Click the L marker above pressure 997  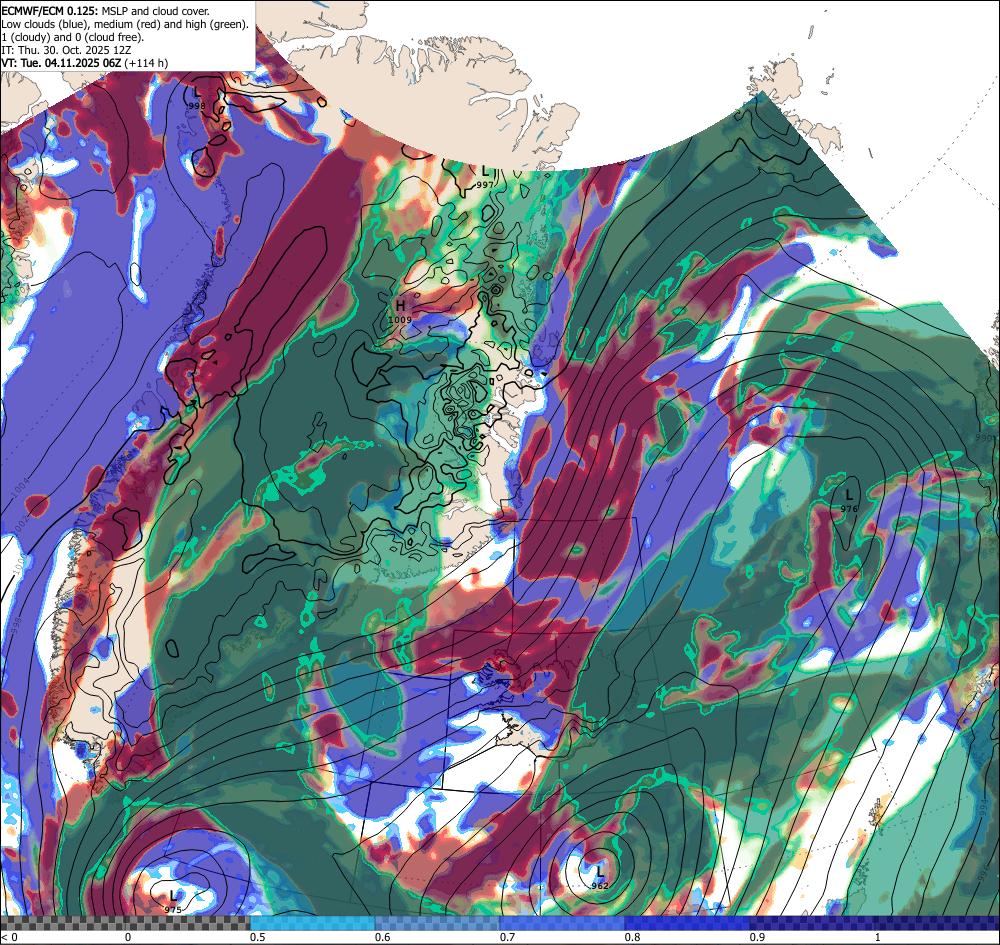485,172
